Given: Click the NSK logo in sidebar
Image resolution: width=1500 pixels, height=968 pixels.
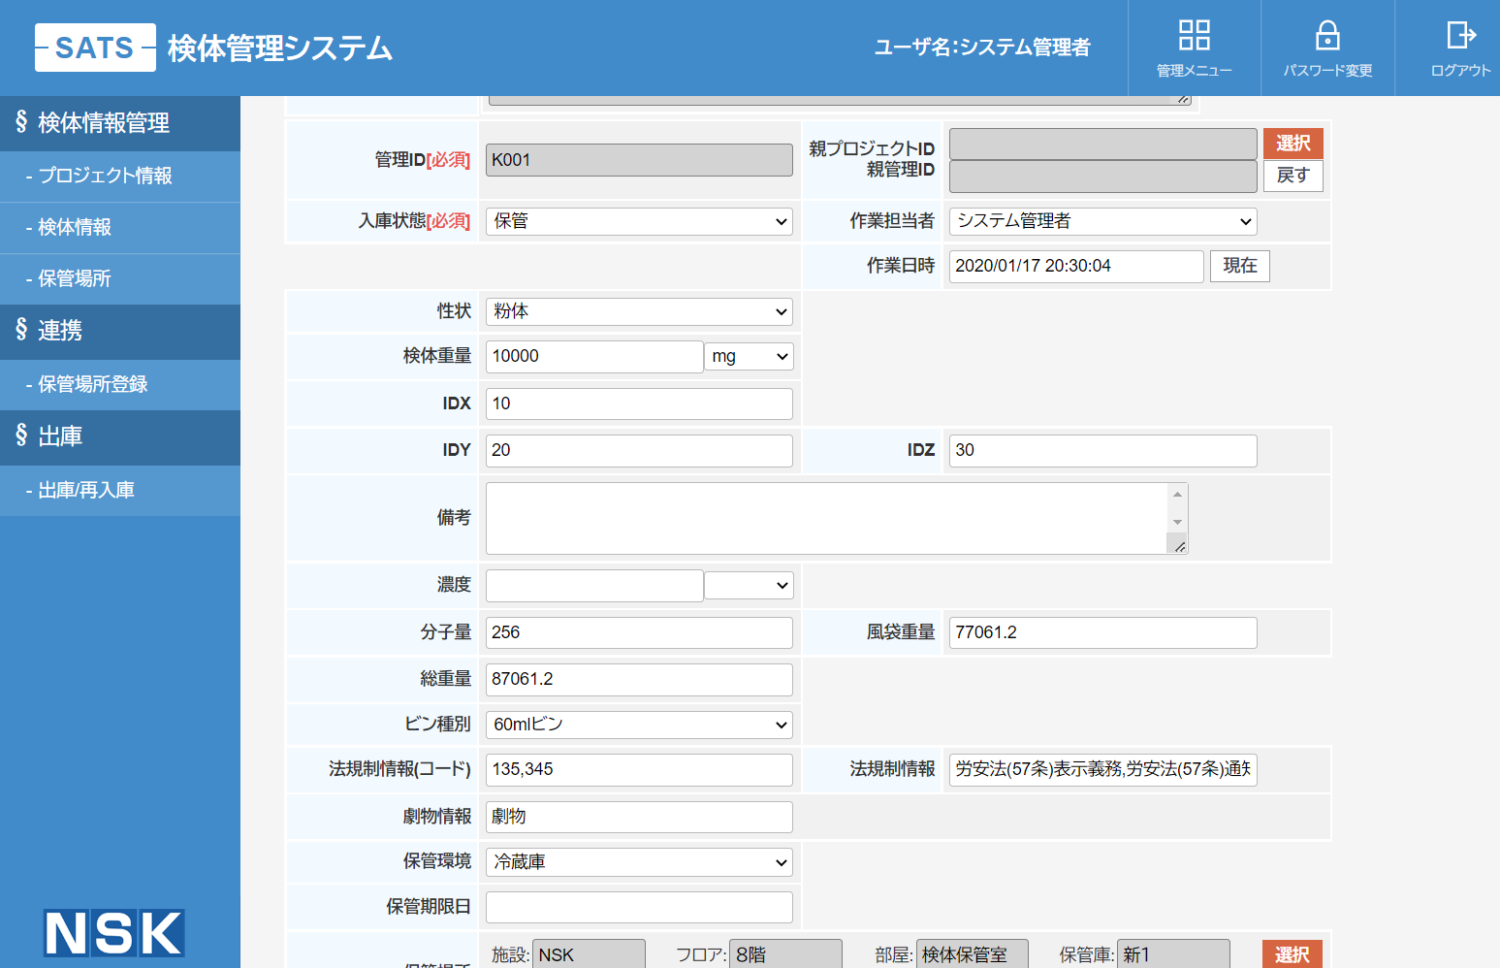Looking at the screenshot, I should (113, 933).
